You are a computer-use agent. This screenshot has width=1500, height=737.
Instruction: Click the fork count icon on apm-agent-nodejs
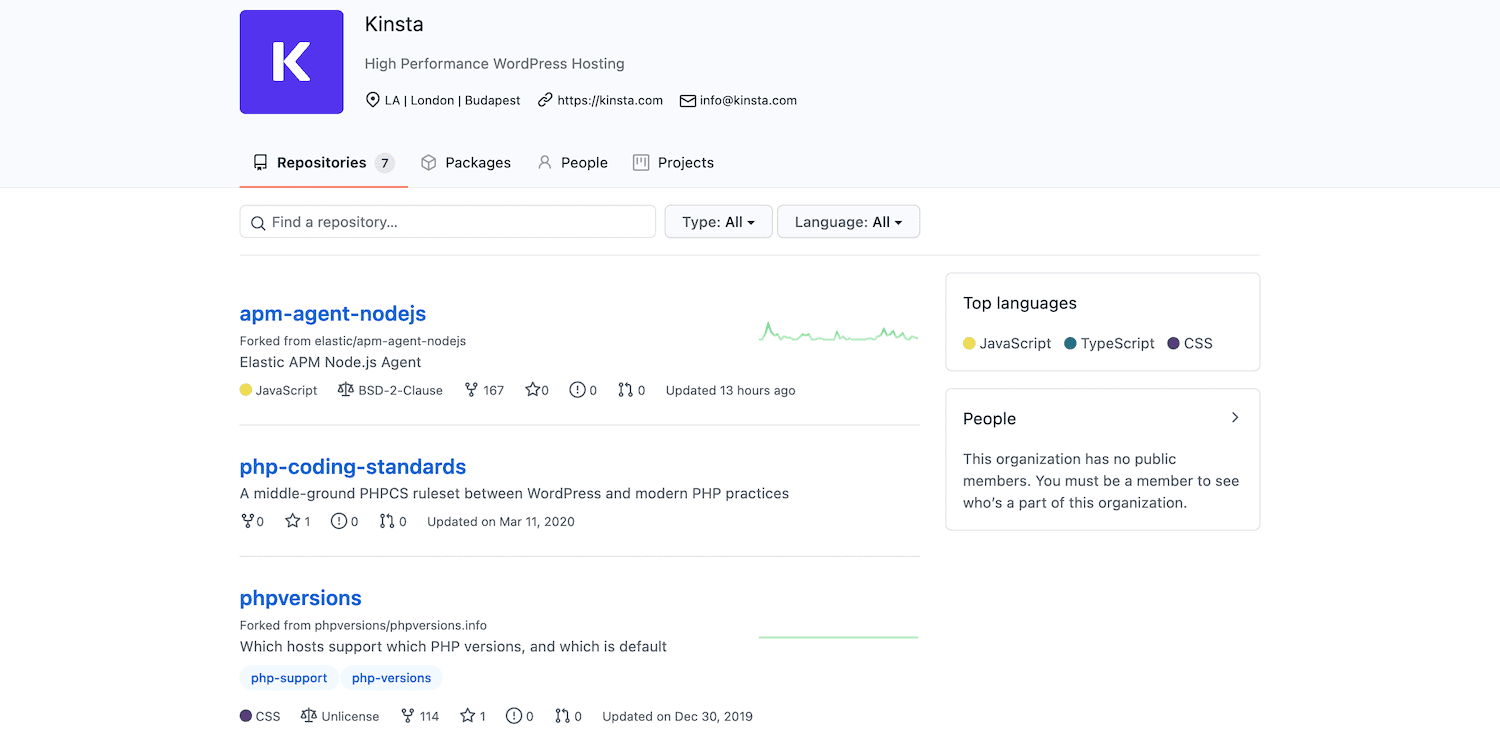coord(471,390)
